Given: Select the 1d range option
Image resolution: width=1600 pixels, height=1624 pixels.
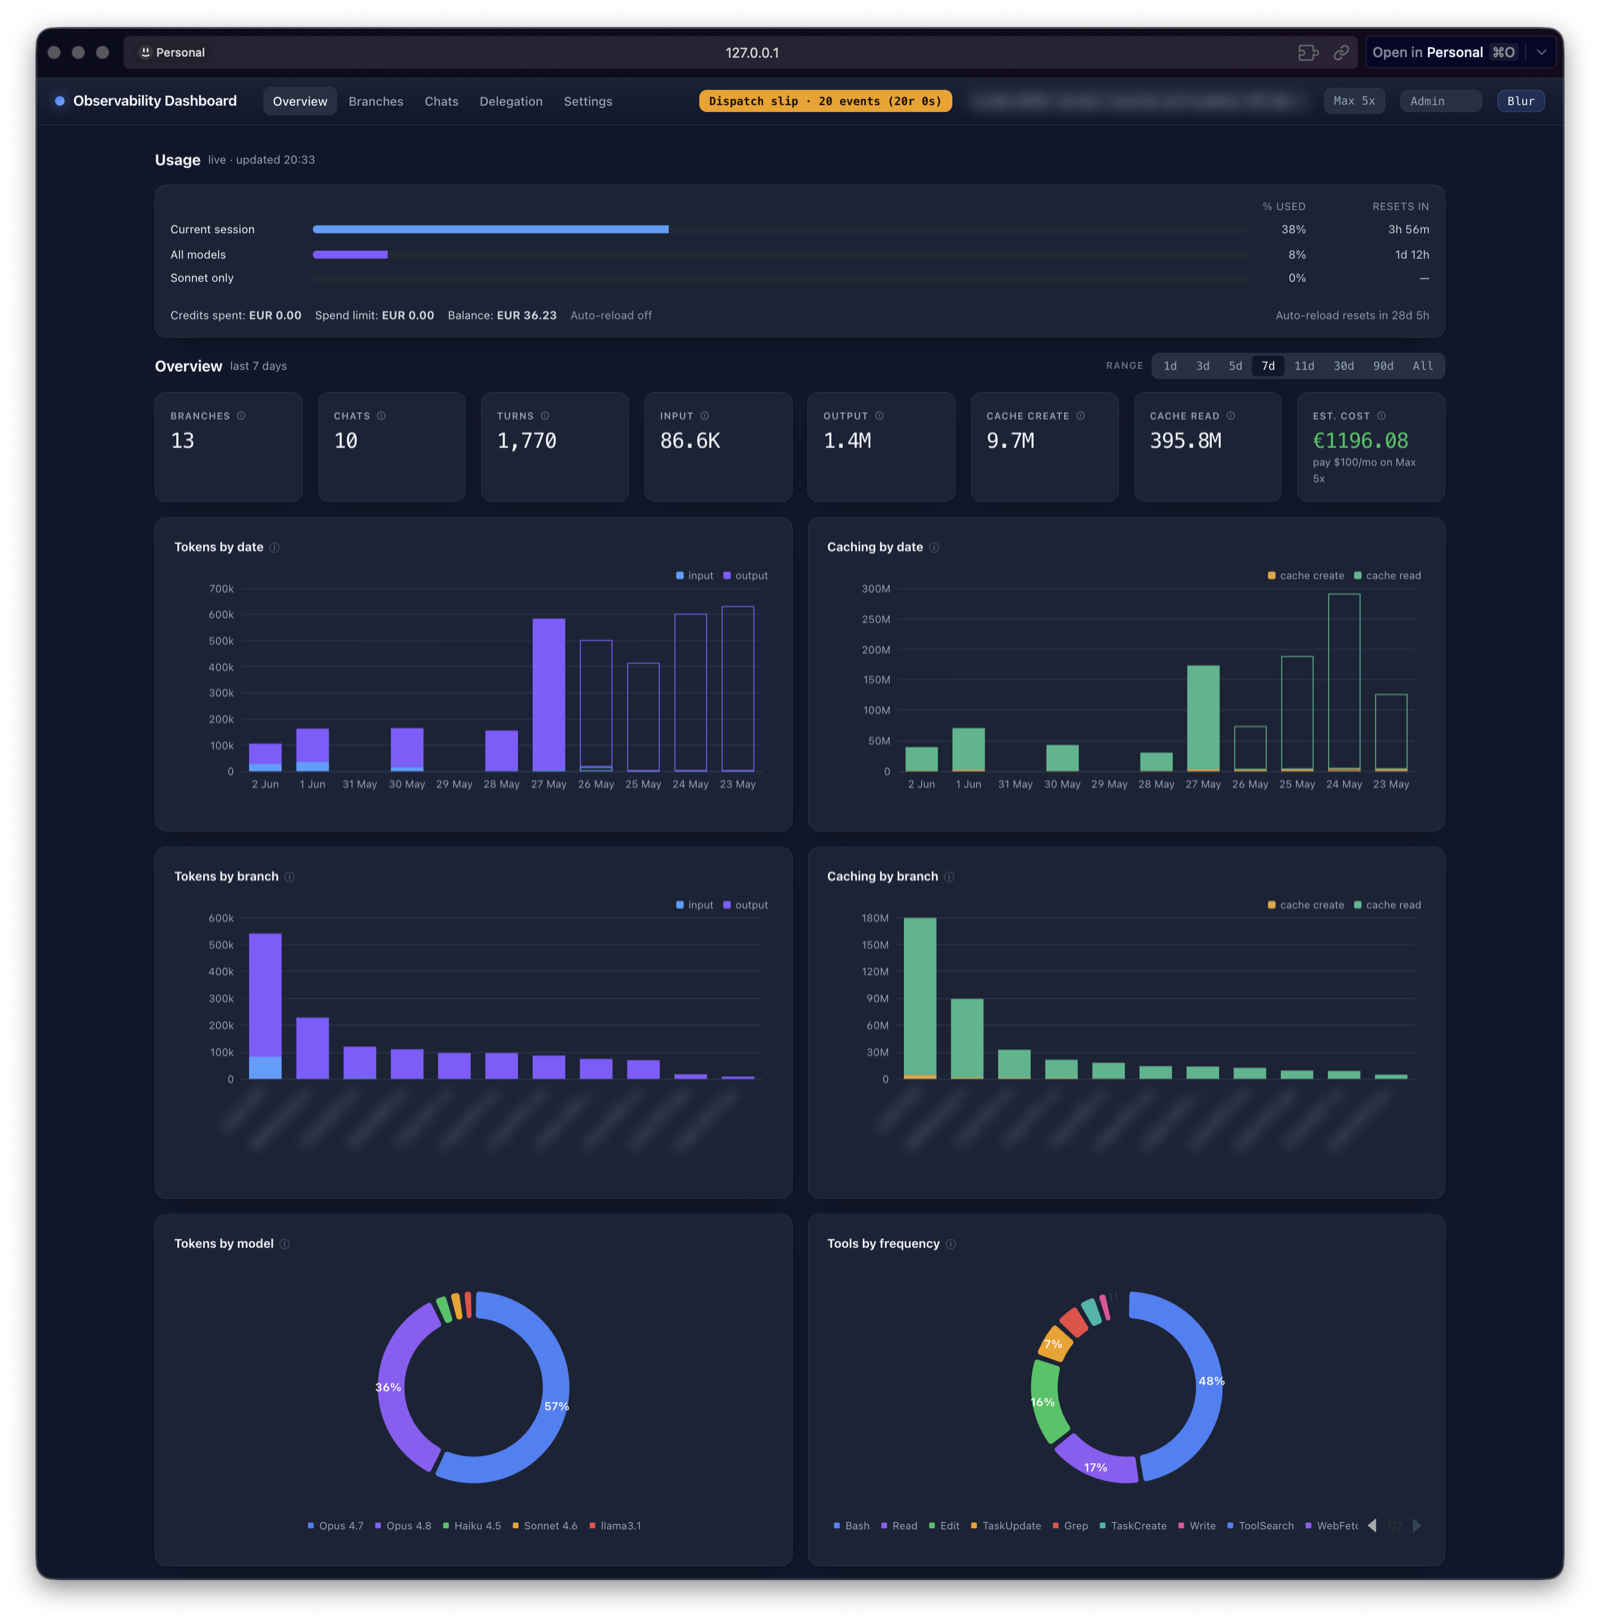Looking at the screenshot, I should pos(1170,366).
